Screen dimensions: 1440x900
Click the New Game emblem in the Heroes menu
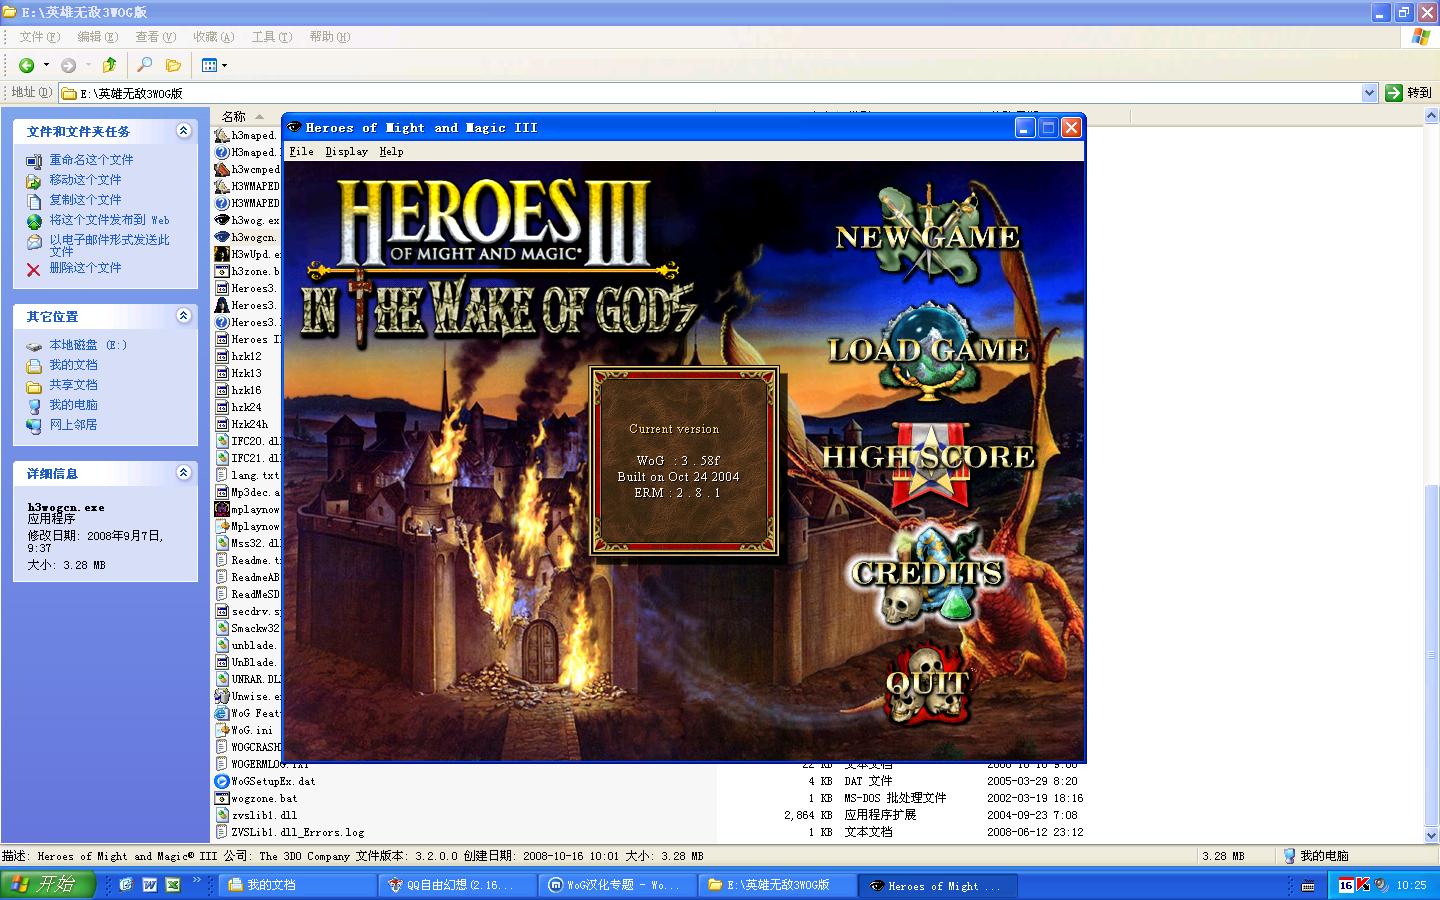click(x=927, y=235)
